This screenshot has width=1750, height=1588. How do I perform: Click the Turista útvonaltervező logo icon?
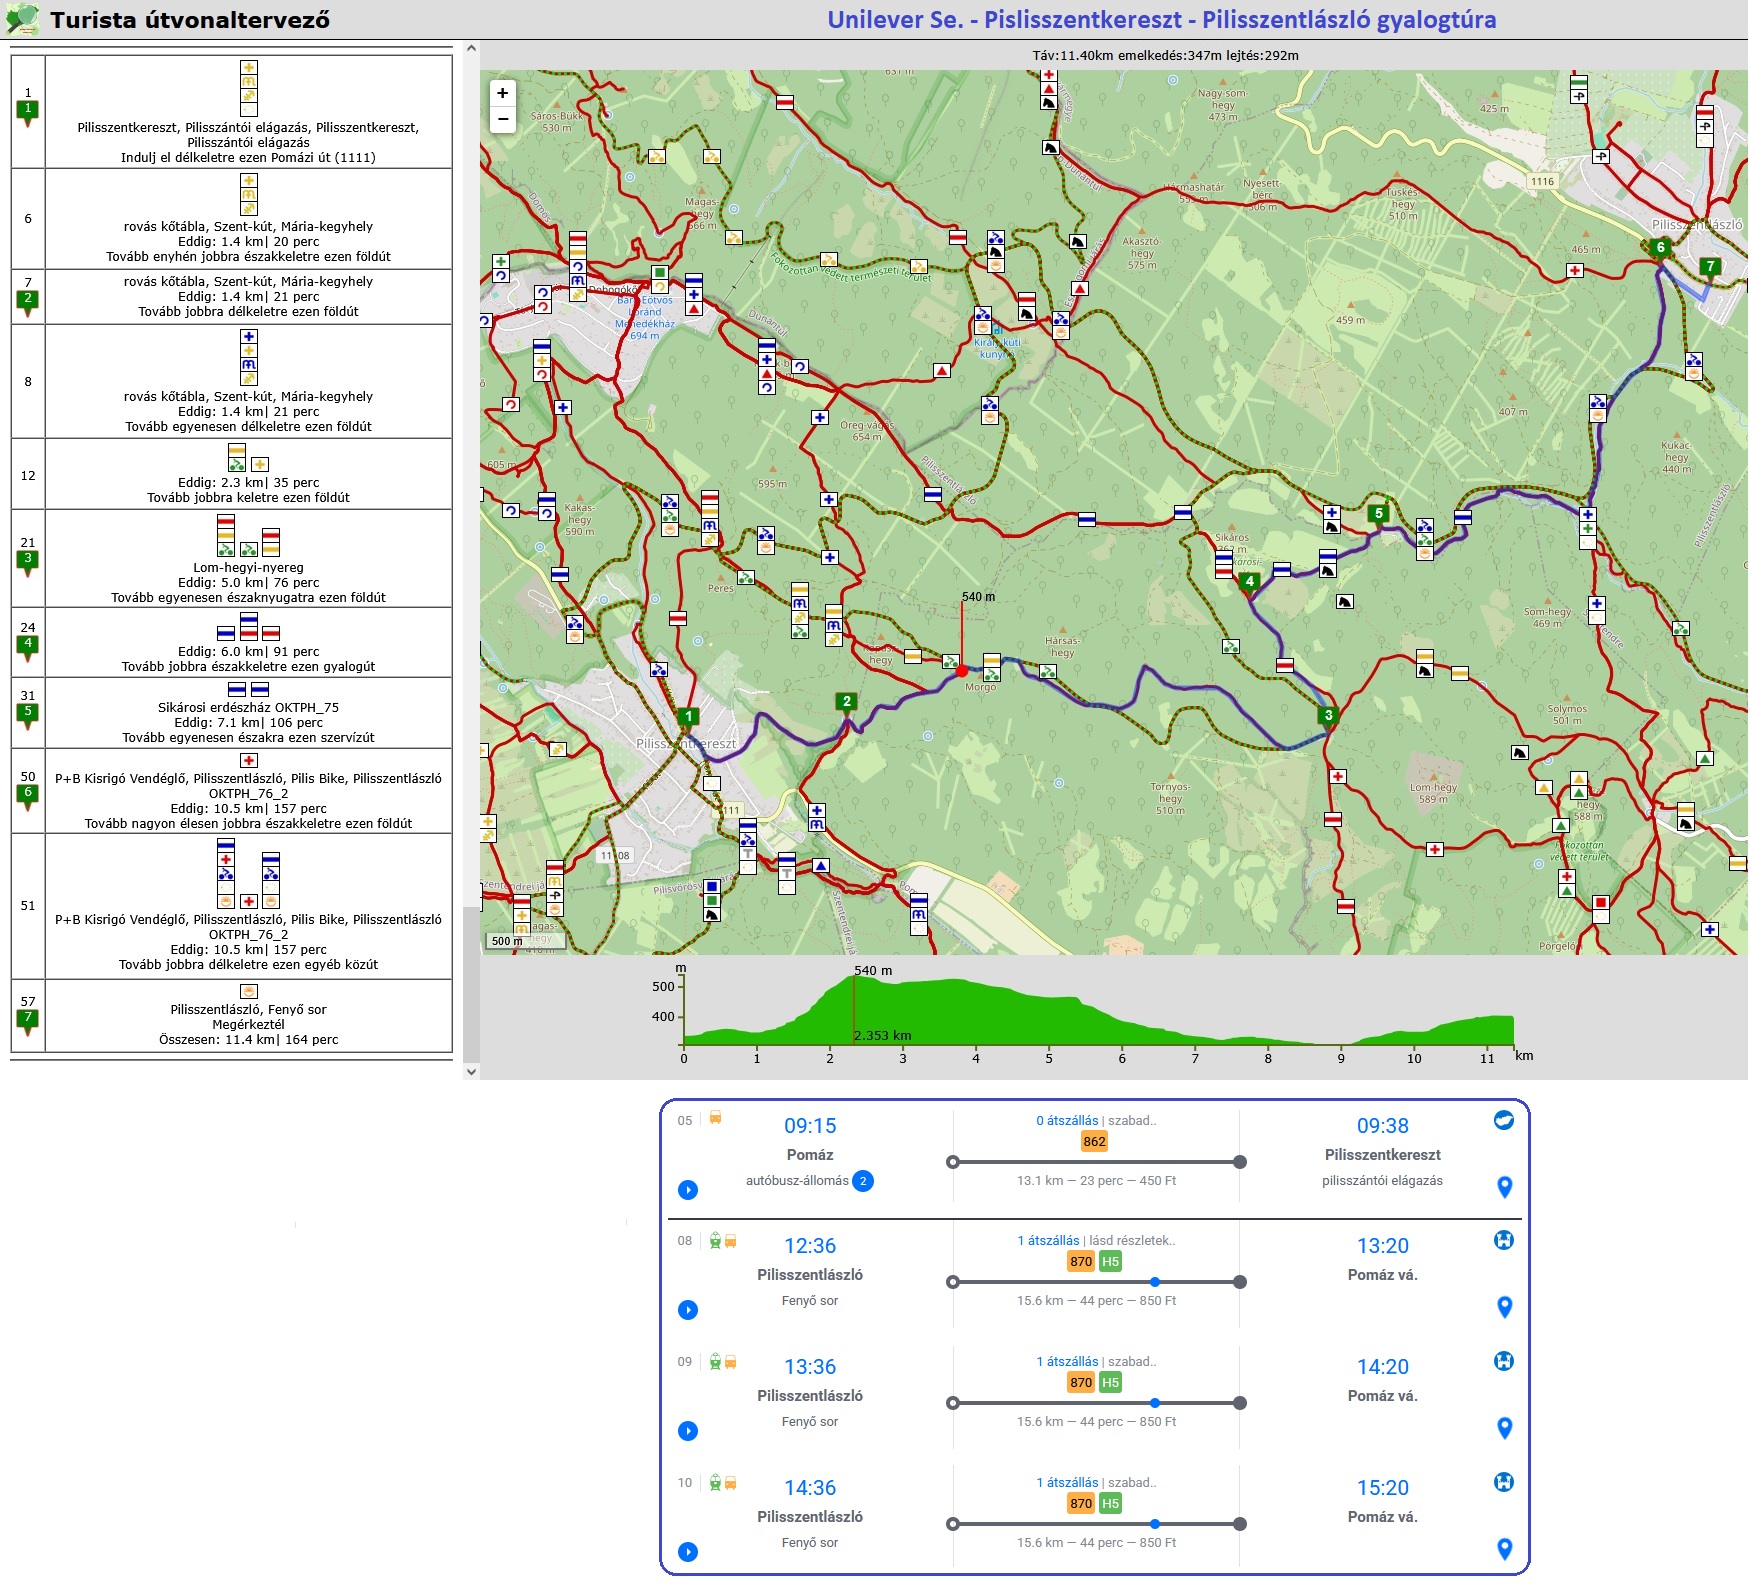pos(22,19)
